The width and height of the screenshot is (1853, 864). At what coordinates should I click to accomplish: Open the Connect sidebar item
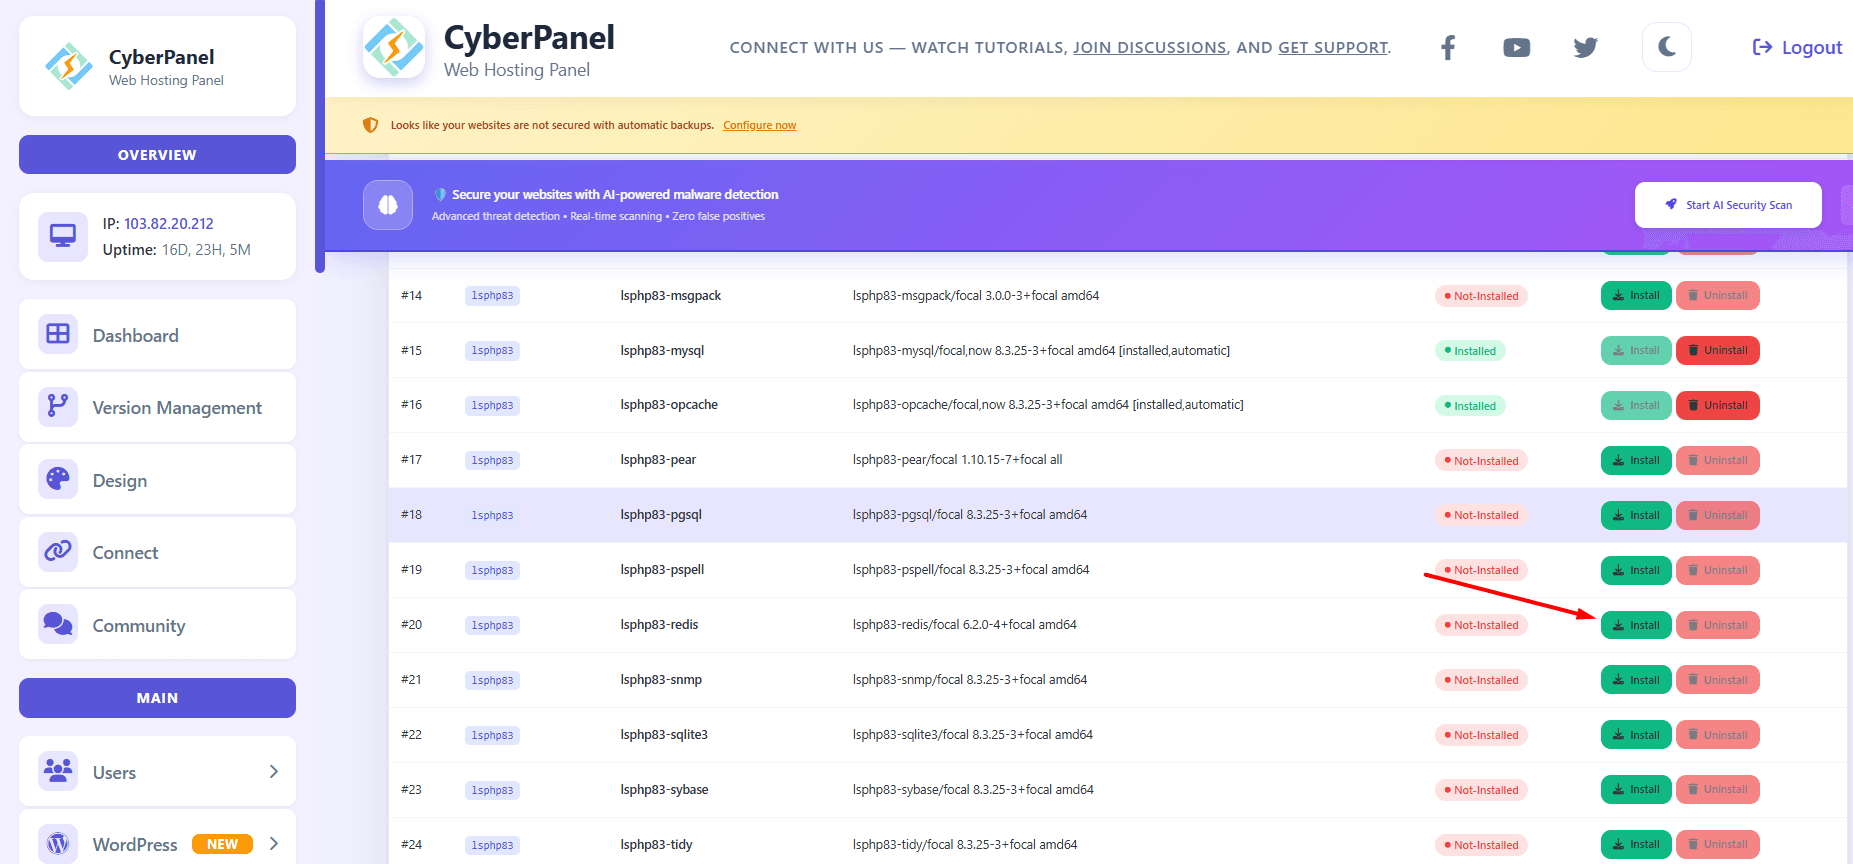[x=125, y=553]
